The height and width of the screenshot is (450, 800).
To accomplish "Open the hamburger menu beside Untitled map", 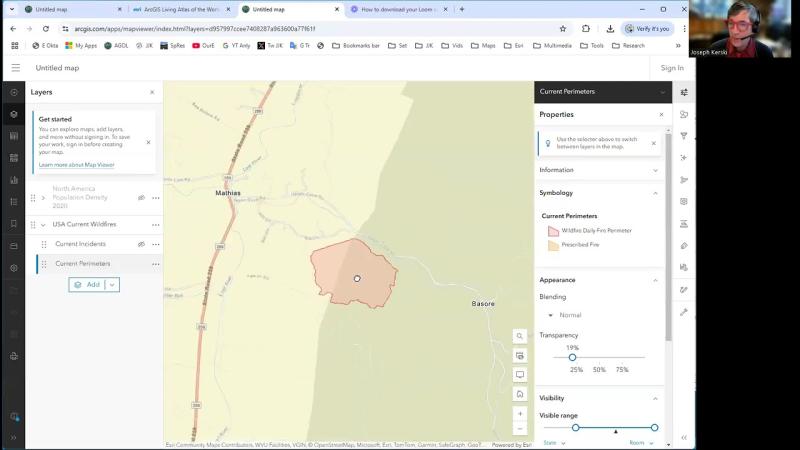I will 16,68.
